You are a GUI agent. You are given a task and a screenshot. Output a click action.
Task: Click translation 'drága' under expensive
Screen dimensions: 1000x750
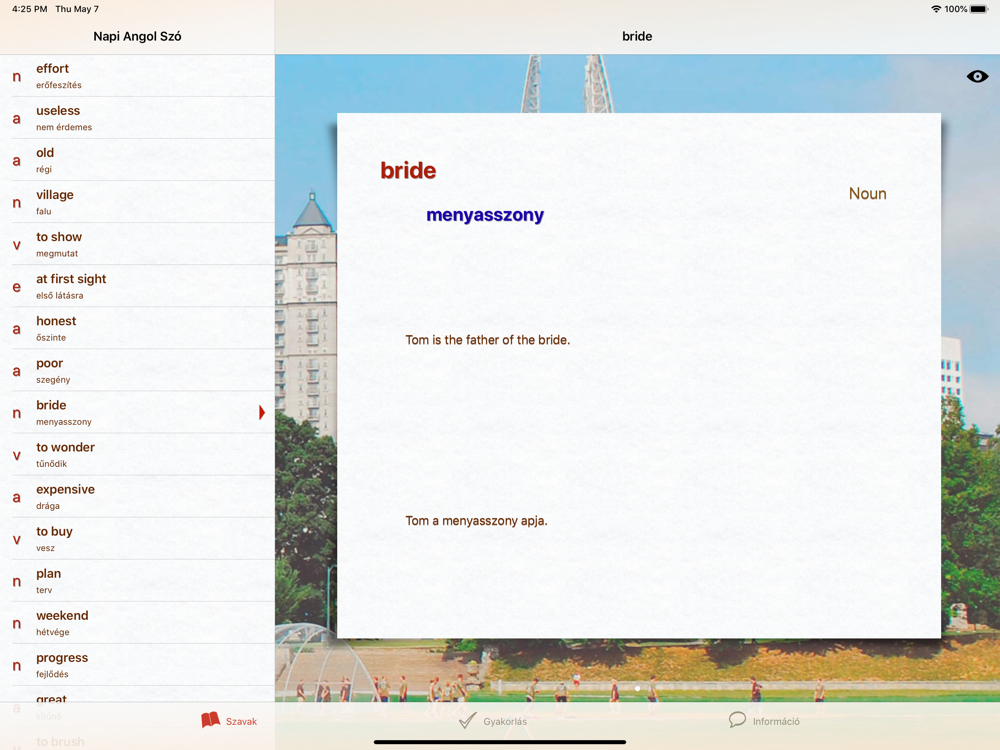point(48,506)
